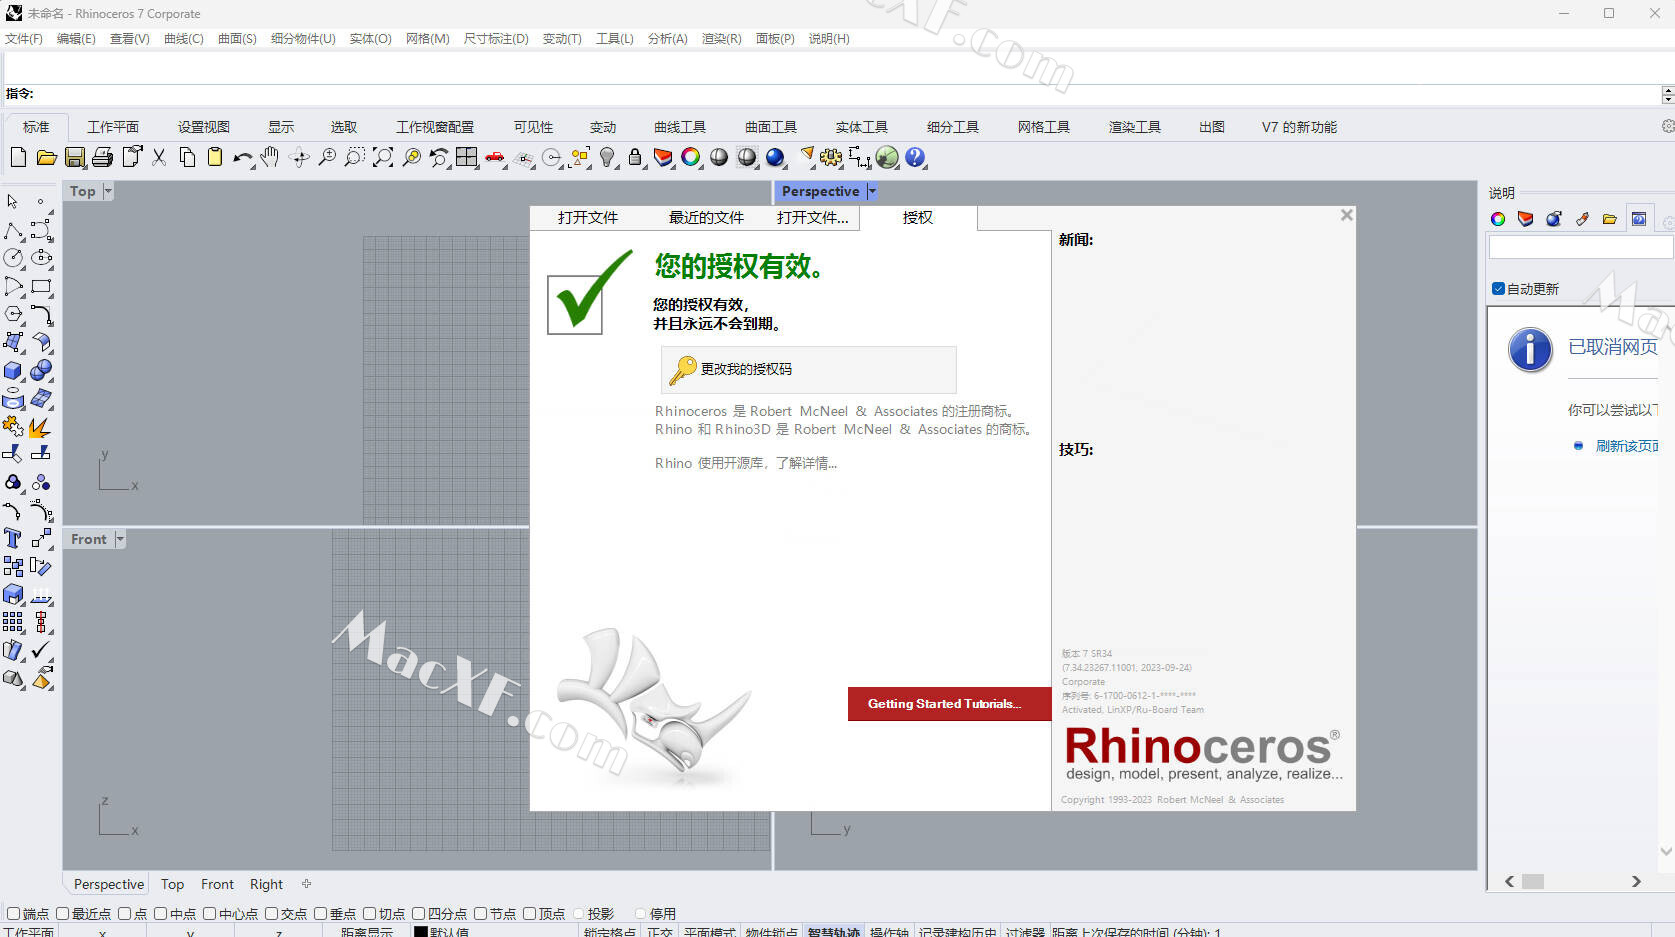Toggle 锁定格点 in status bar

(610, 932)
